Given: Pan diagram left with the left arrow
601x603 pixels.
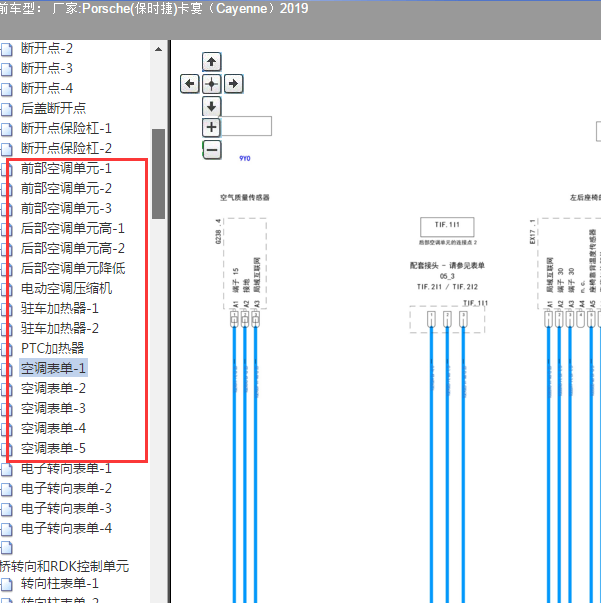Looking at the screenshot, I should coord(190,84).
